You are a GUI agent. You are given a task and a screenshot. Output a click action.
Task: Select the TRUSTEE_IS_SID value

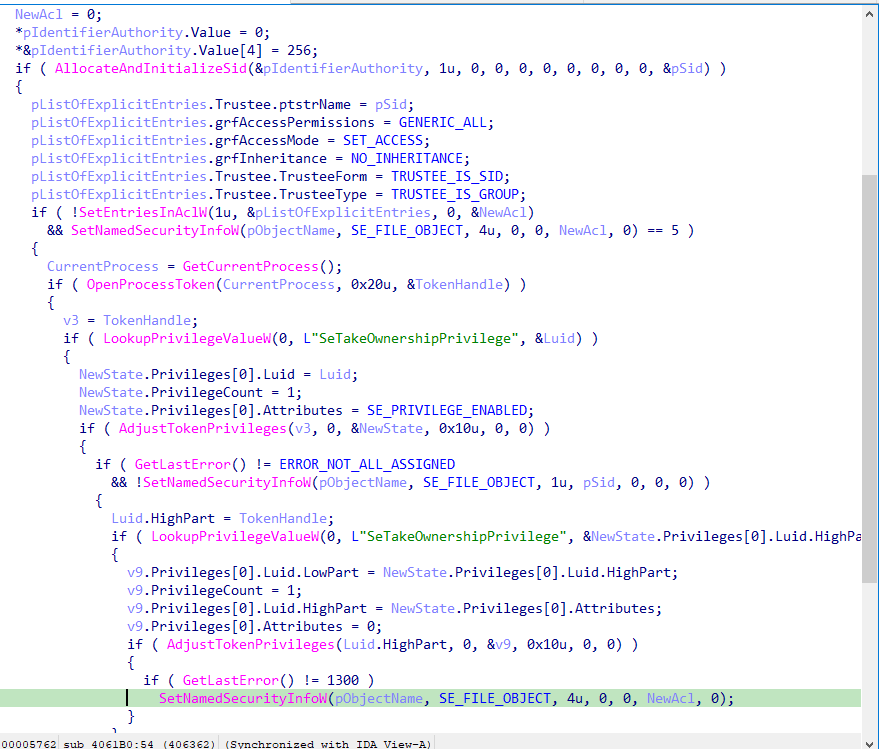click(x=434, y=177)
